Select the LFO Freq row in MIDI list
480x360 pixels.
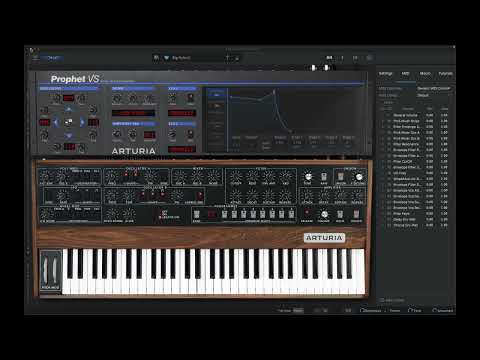click(x=415, y=173)
